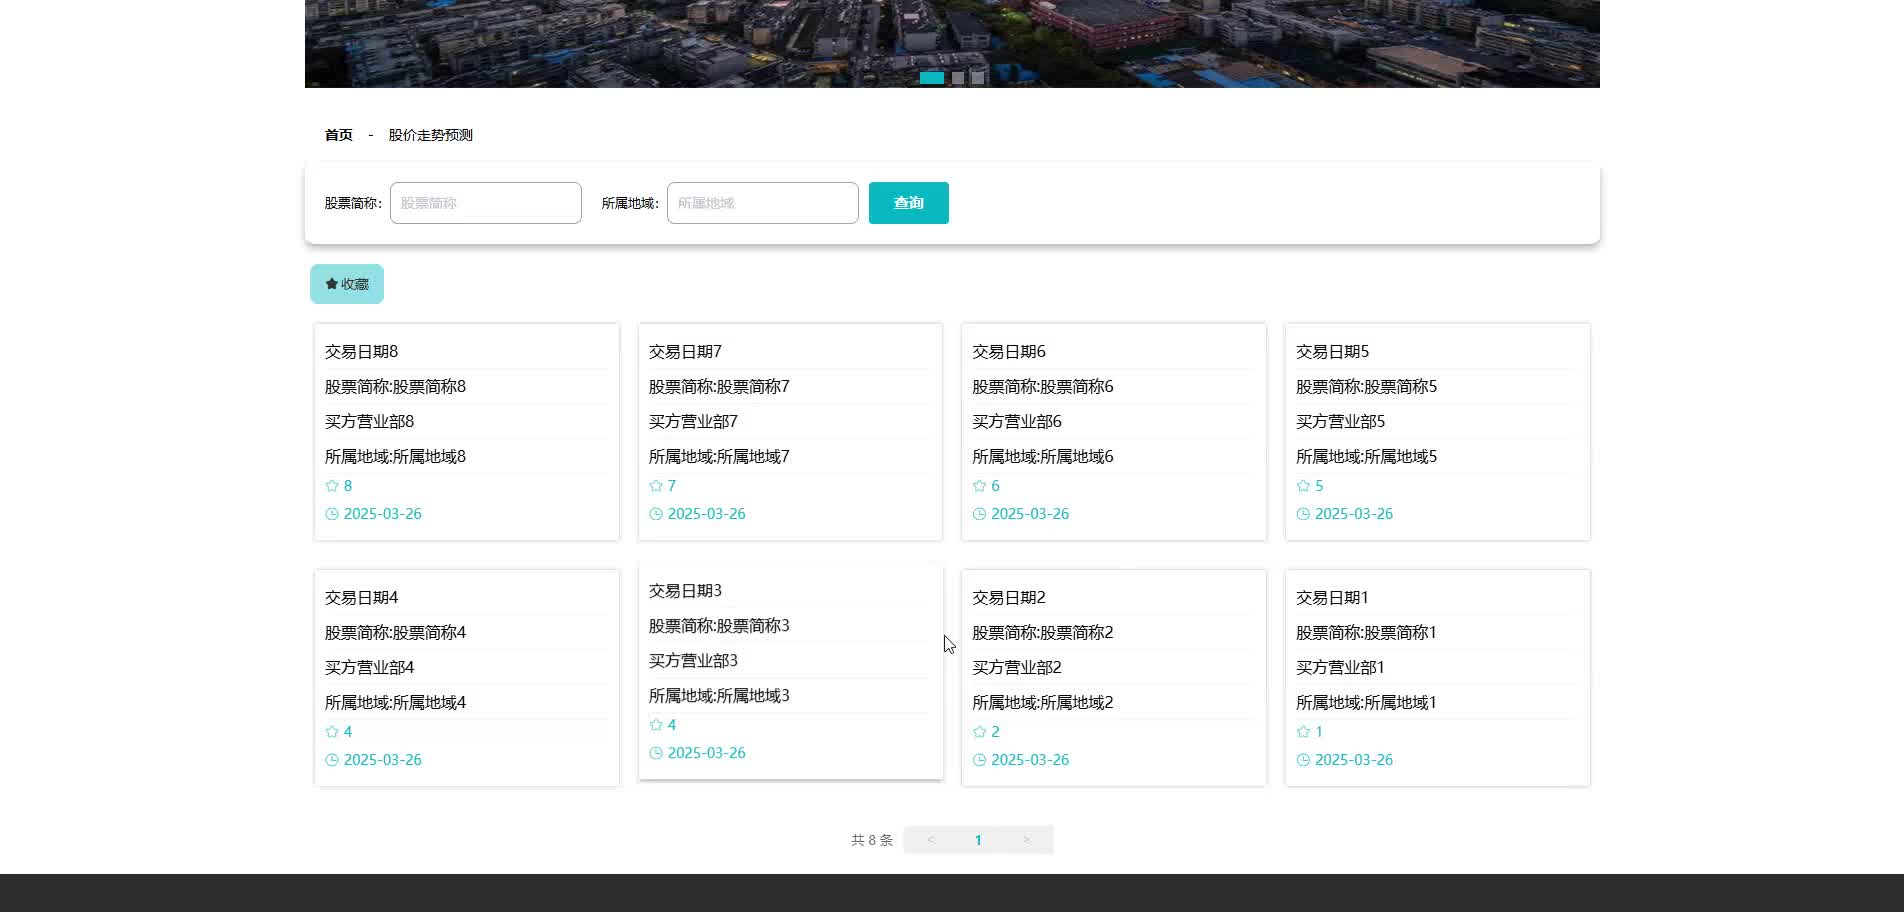Click the banner cityscape image
This screenshot has height=912, width=1904.
[952, 44]
